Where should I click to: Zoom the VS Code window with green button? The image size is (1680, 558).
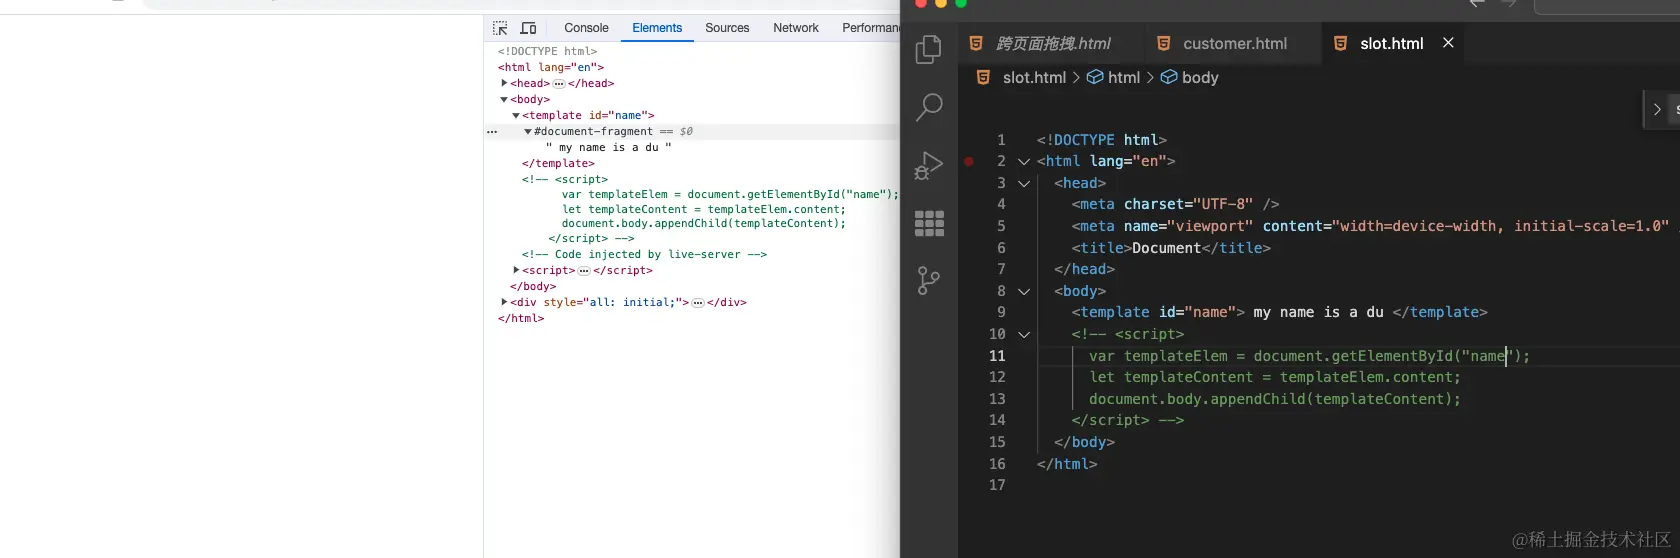tap(961, 3)
